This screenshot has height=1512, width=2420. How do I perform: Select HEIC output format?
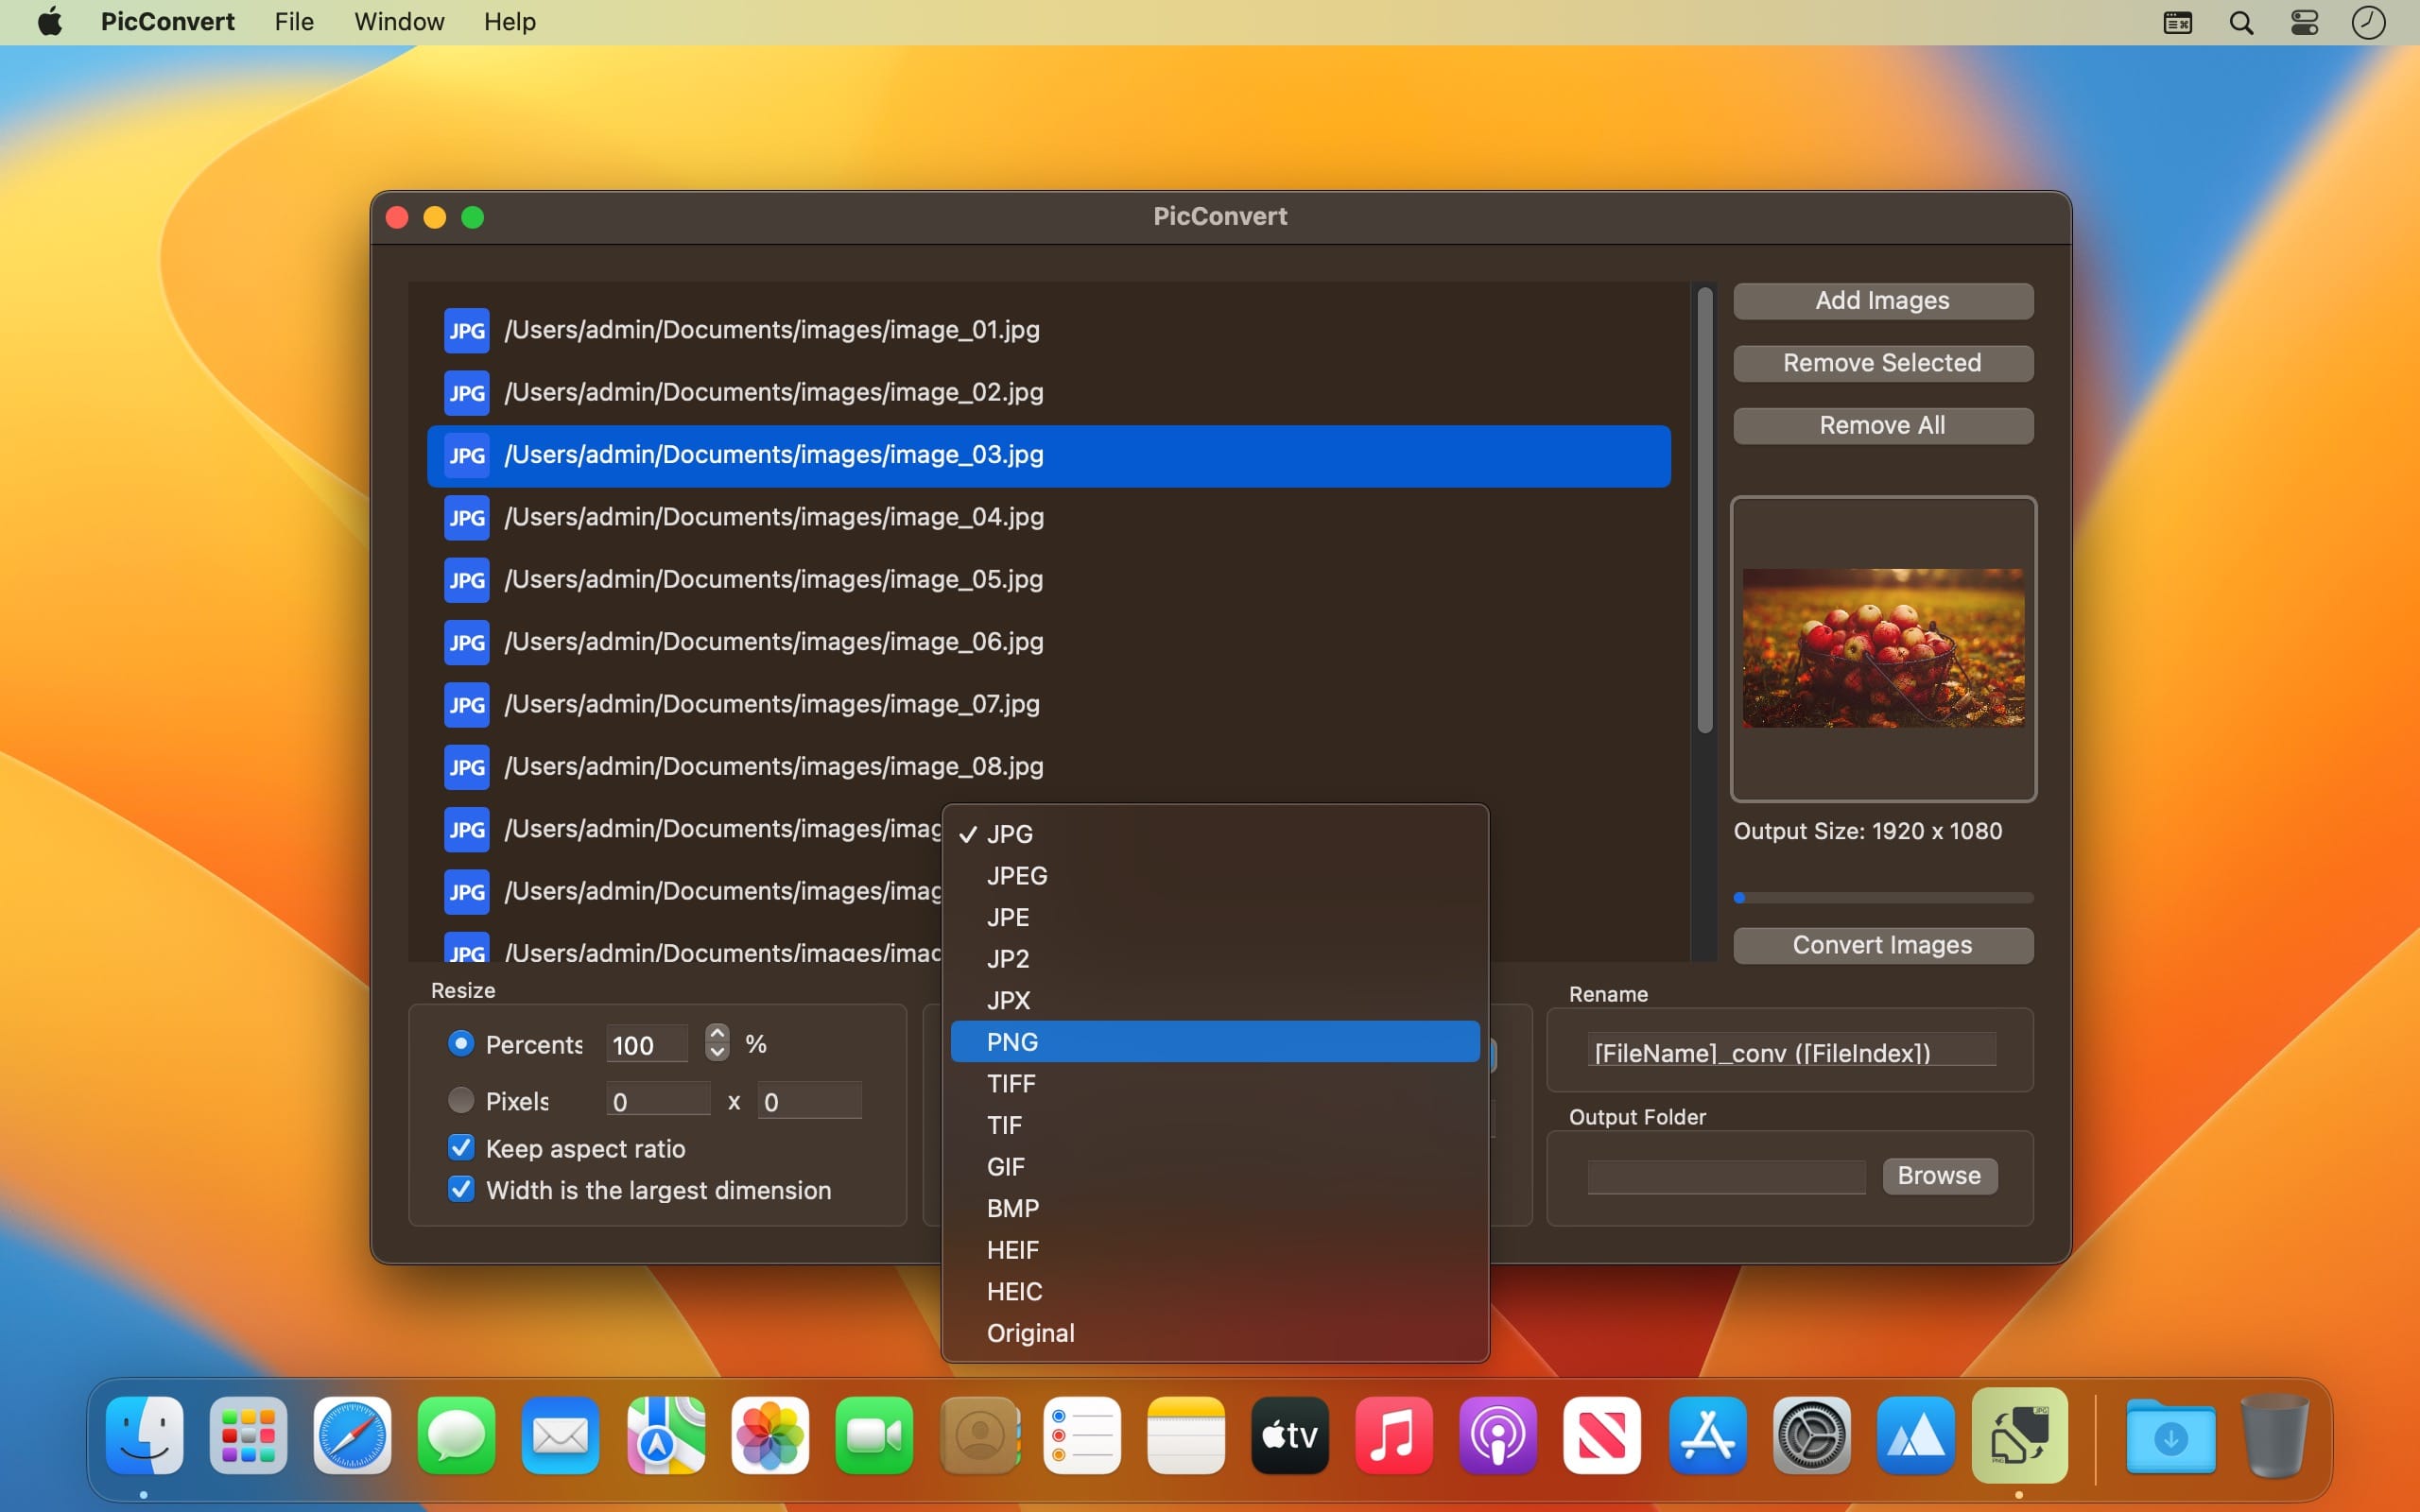1215,1291
